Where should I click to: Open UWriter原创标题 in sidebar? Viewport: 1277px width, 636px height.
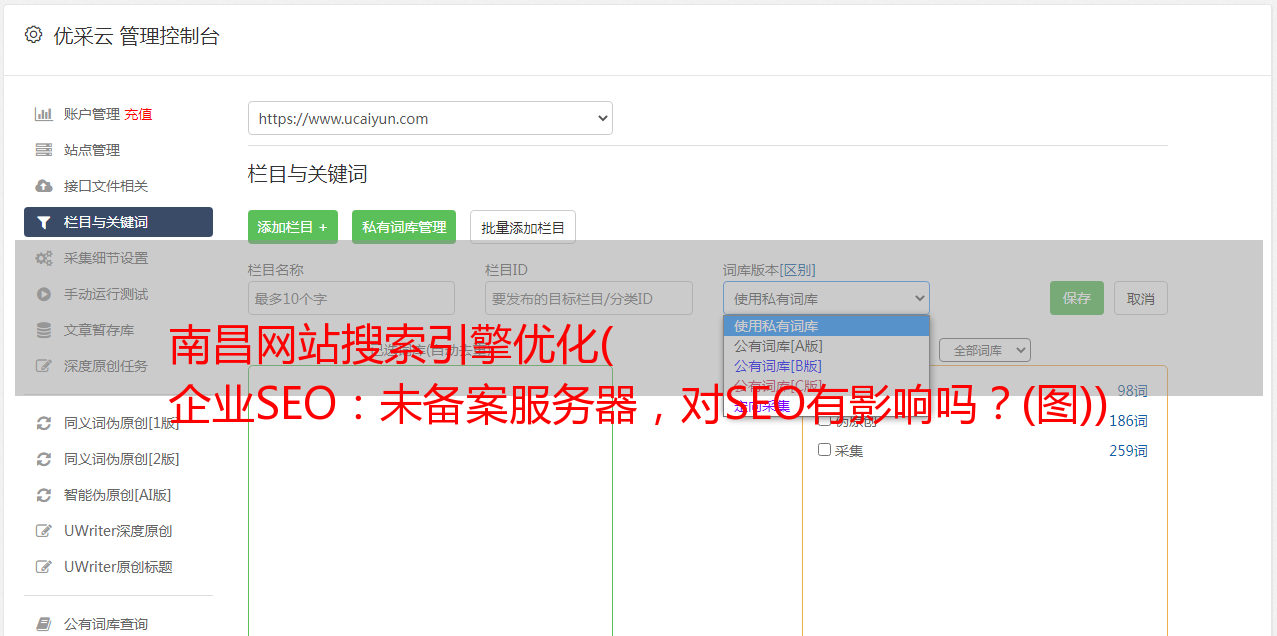point(118,567)
